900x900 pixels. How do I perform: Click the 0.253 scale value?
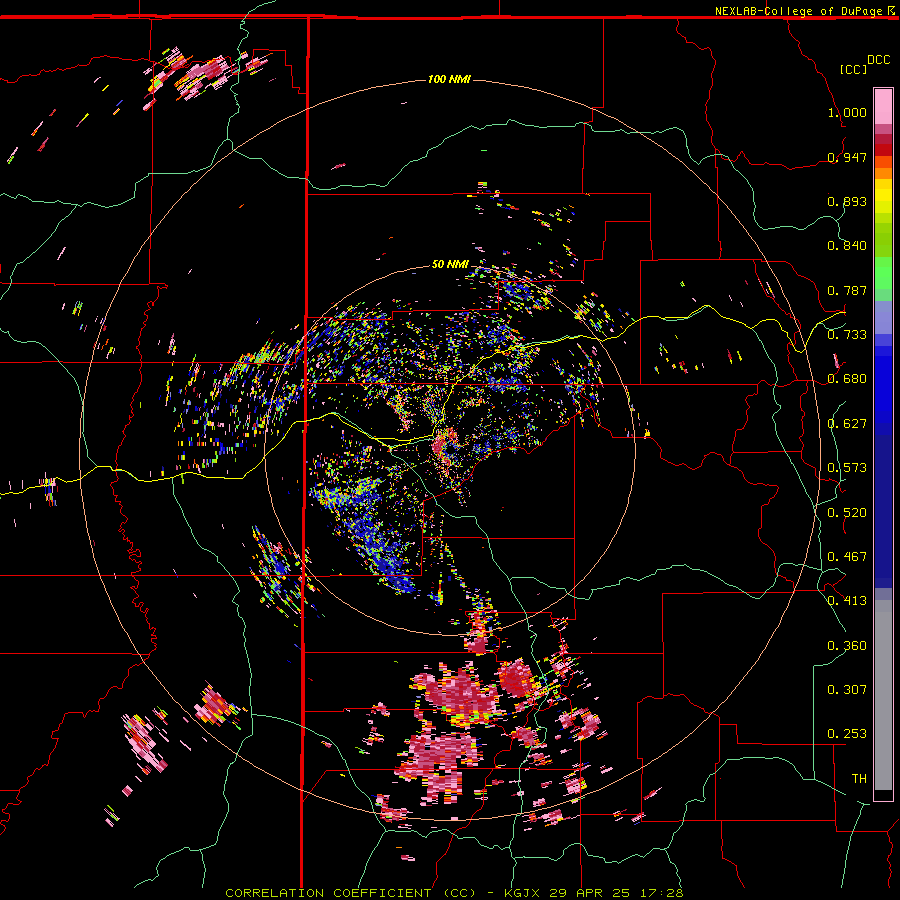(847, 734)
